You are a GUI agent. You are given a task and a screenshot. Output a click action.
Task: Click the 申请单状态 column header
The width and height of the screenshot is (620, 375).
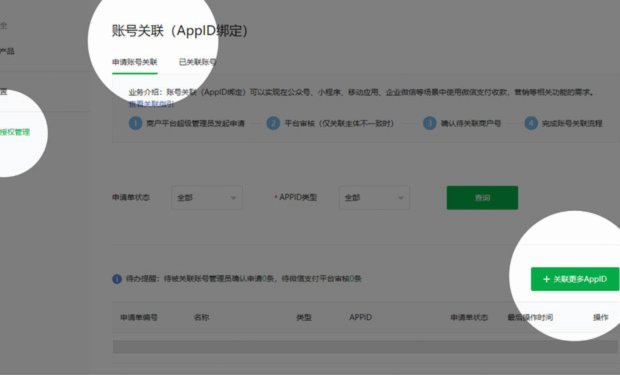point(469,317)
